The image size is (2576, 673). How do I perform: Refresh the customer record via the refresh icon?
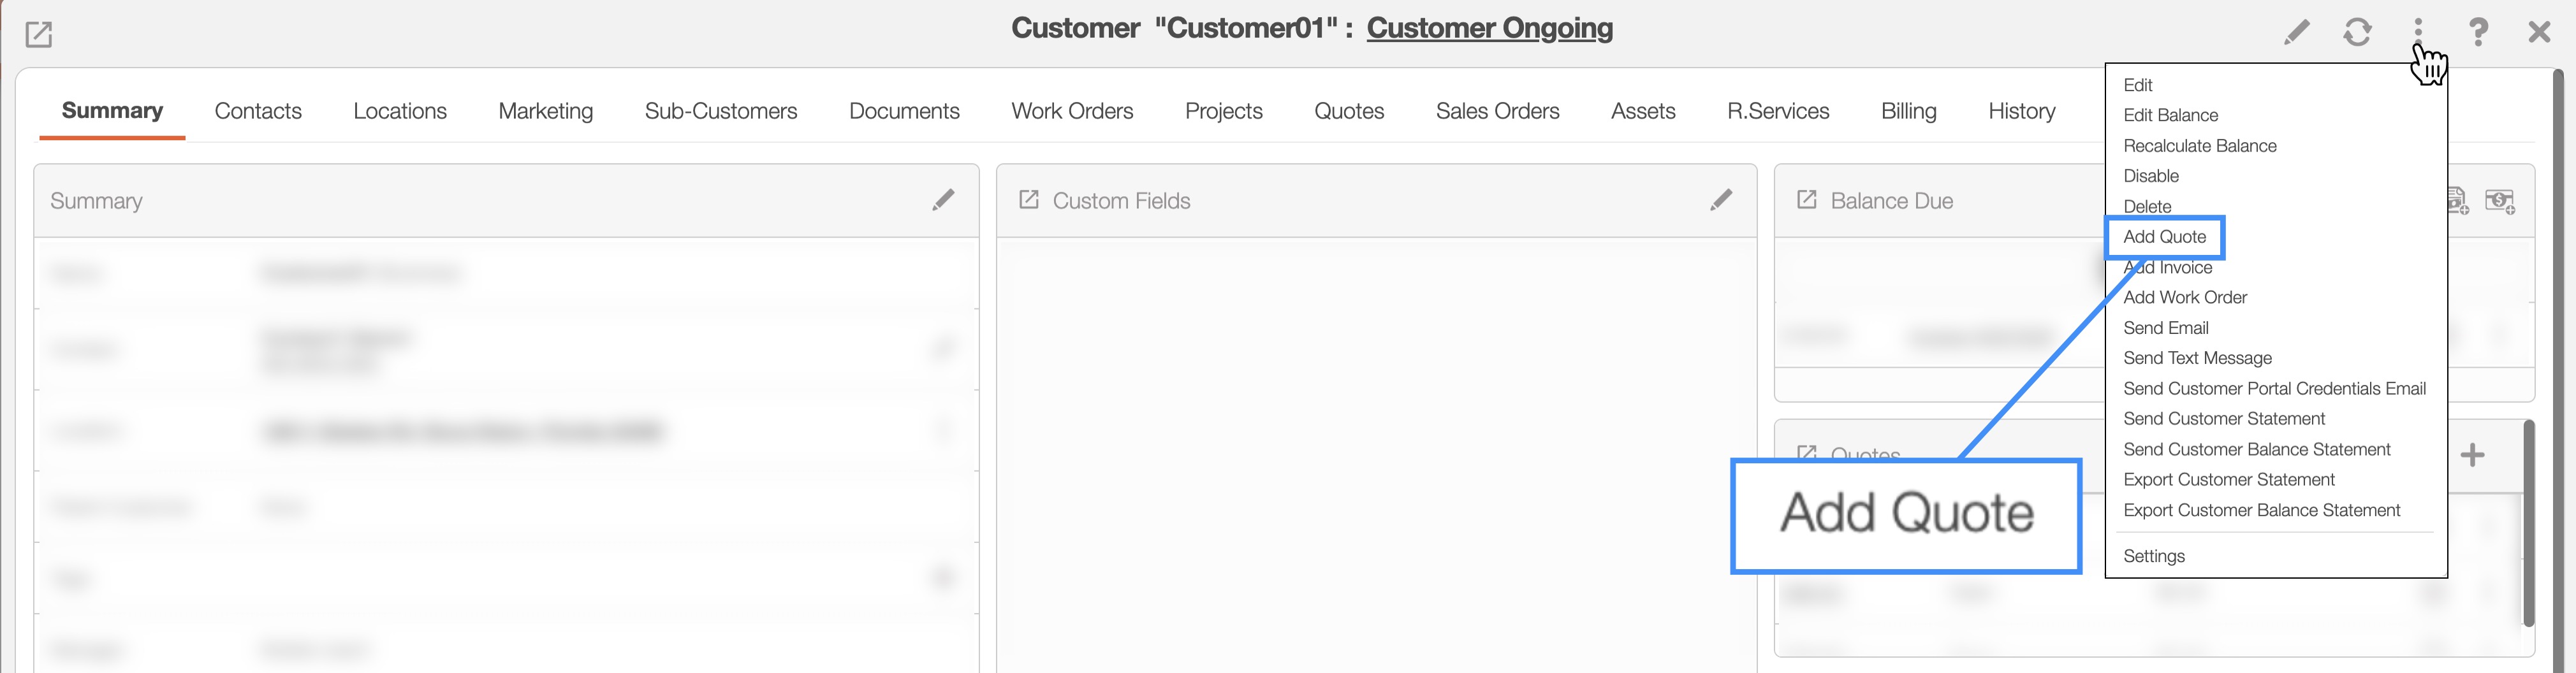tap(2357, 32)
